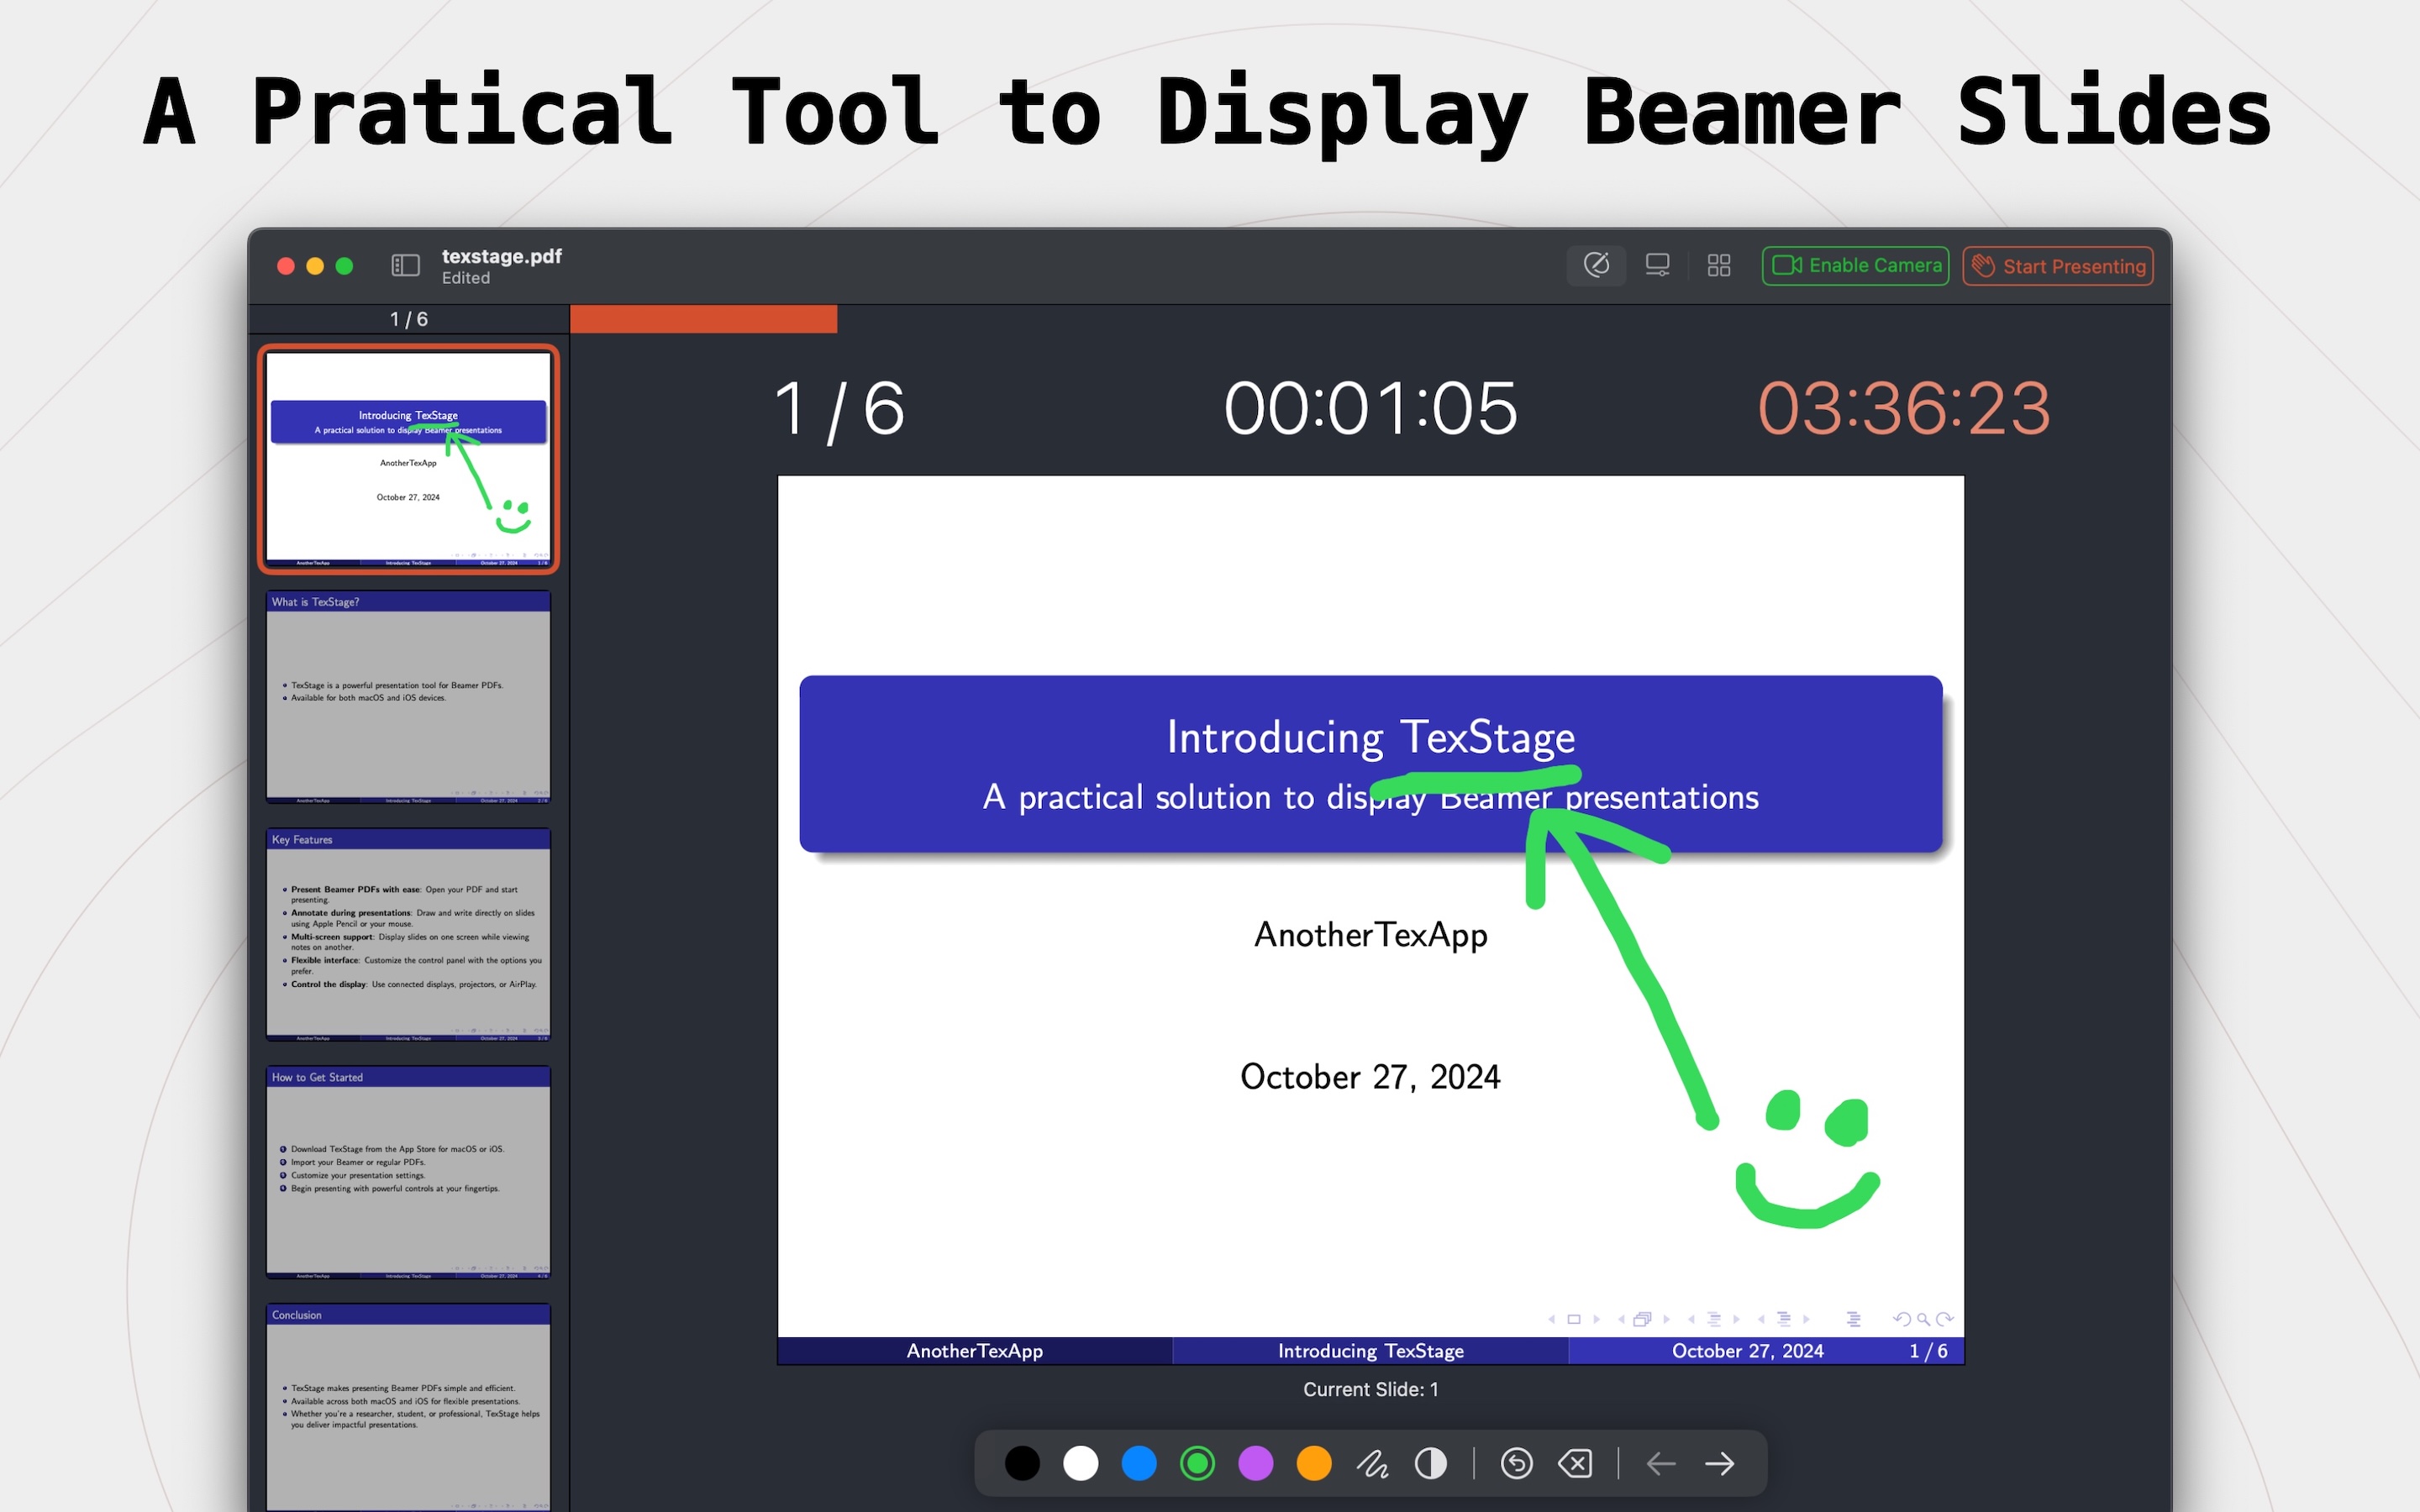The height and width of the screenshot is (1512, 2420).
Task: Go to previous slide with the left arrow
Action: pos(1661,1462)
